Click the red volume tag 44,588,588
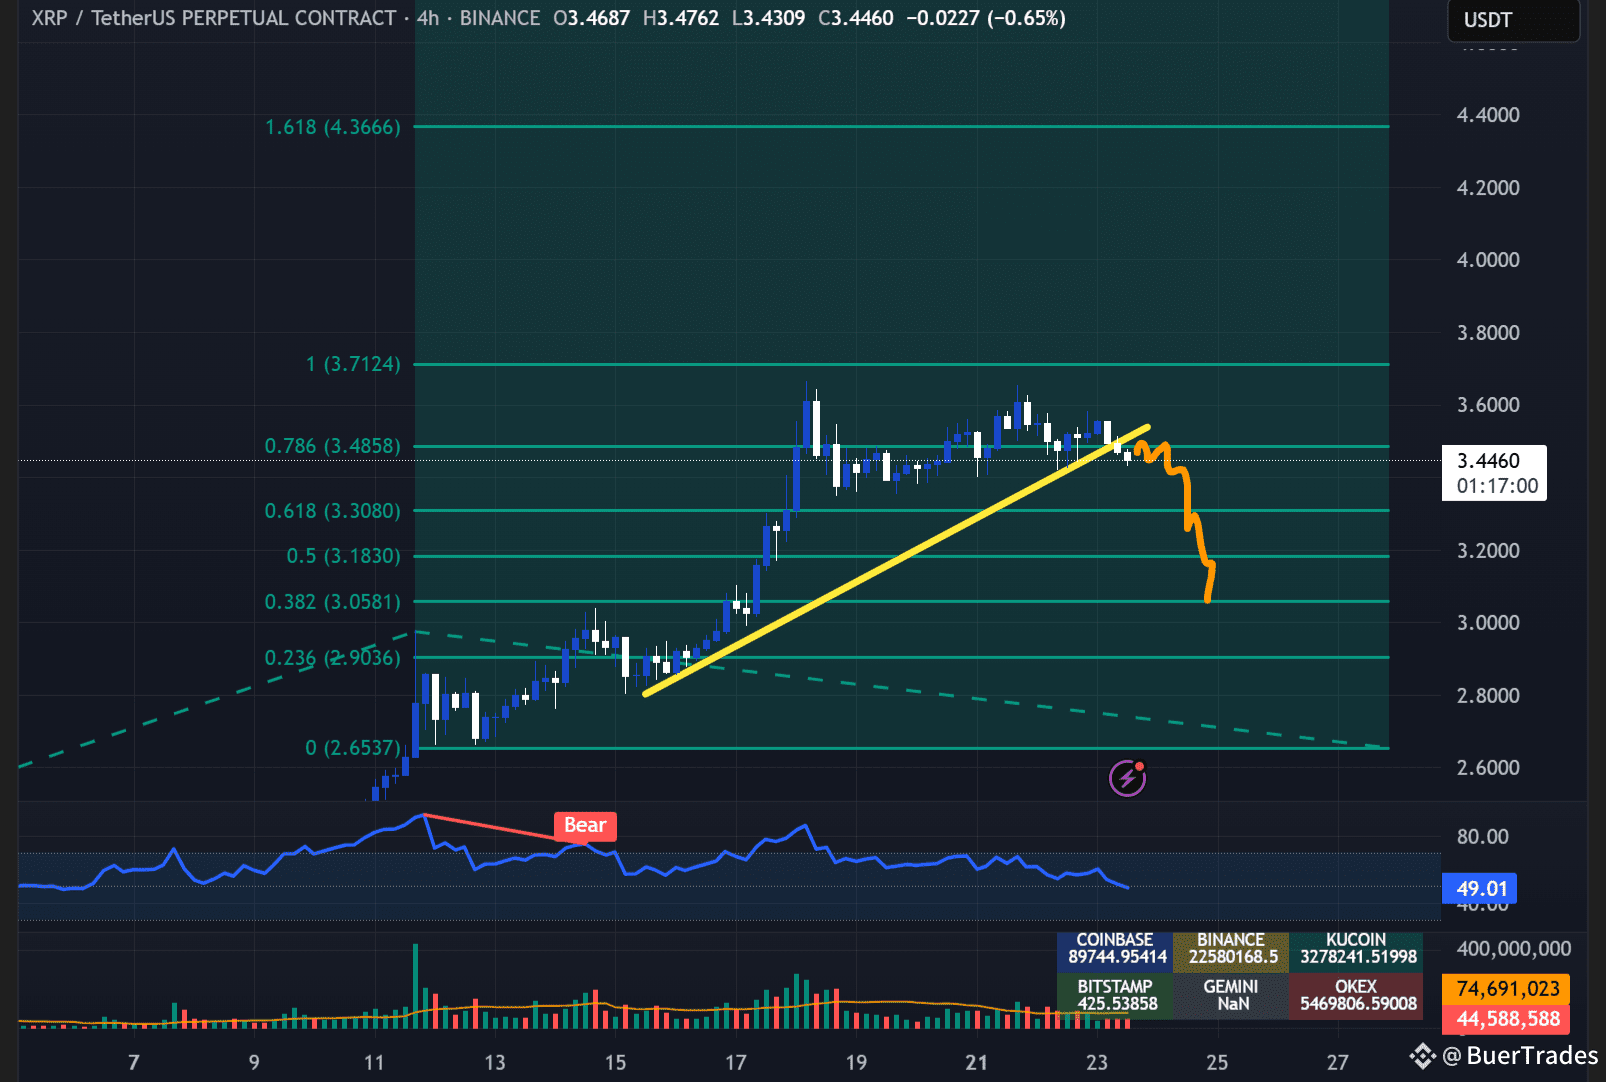The width and height of the screenshot is (1606, 1082). click(1507, 1019)
